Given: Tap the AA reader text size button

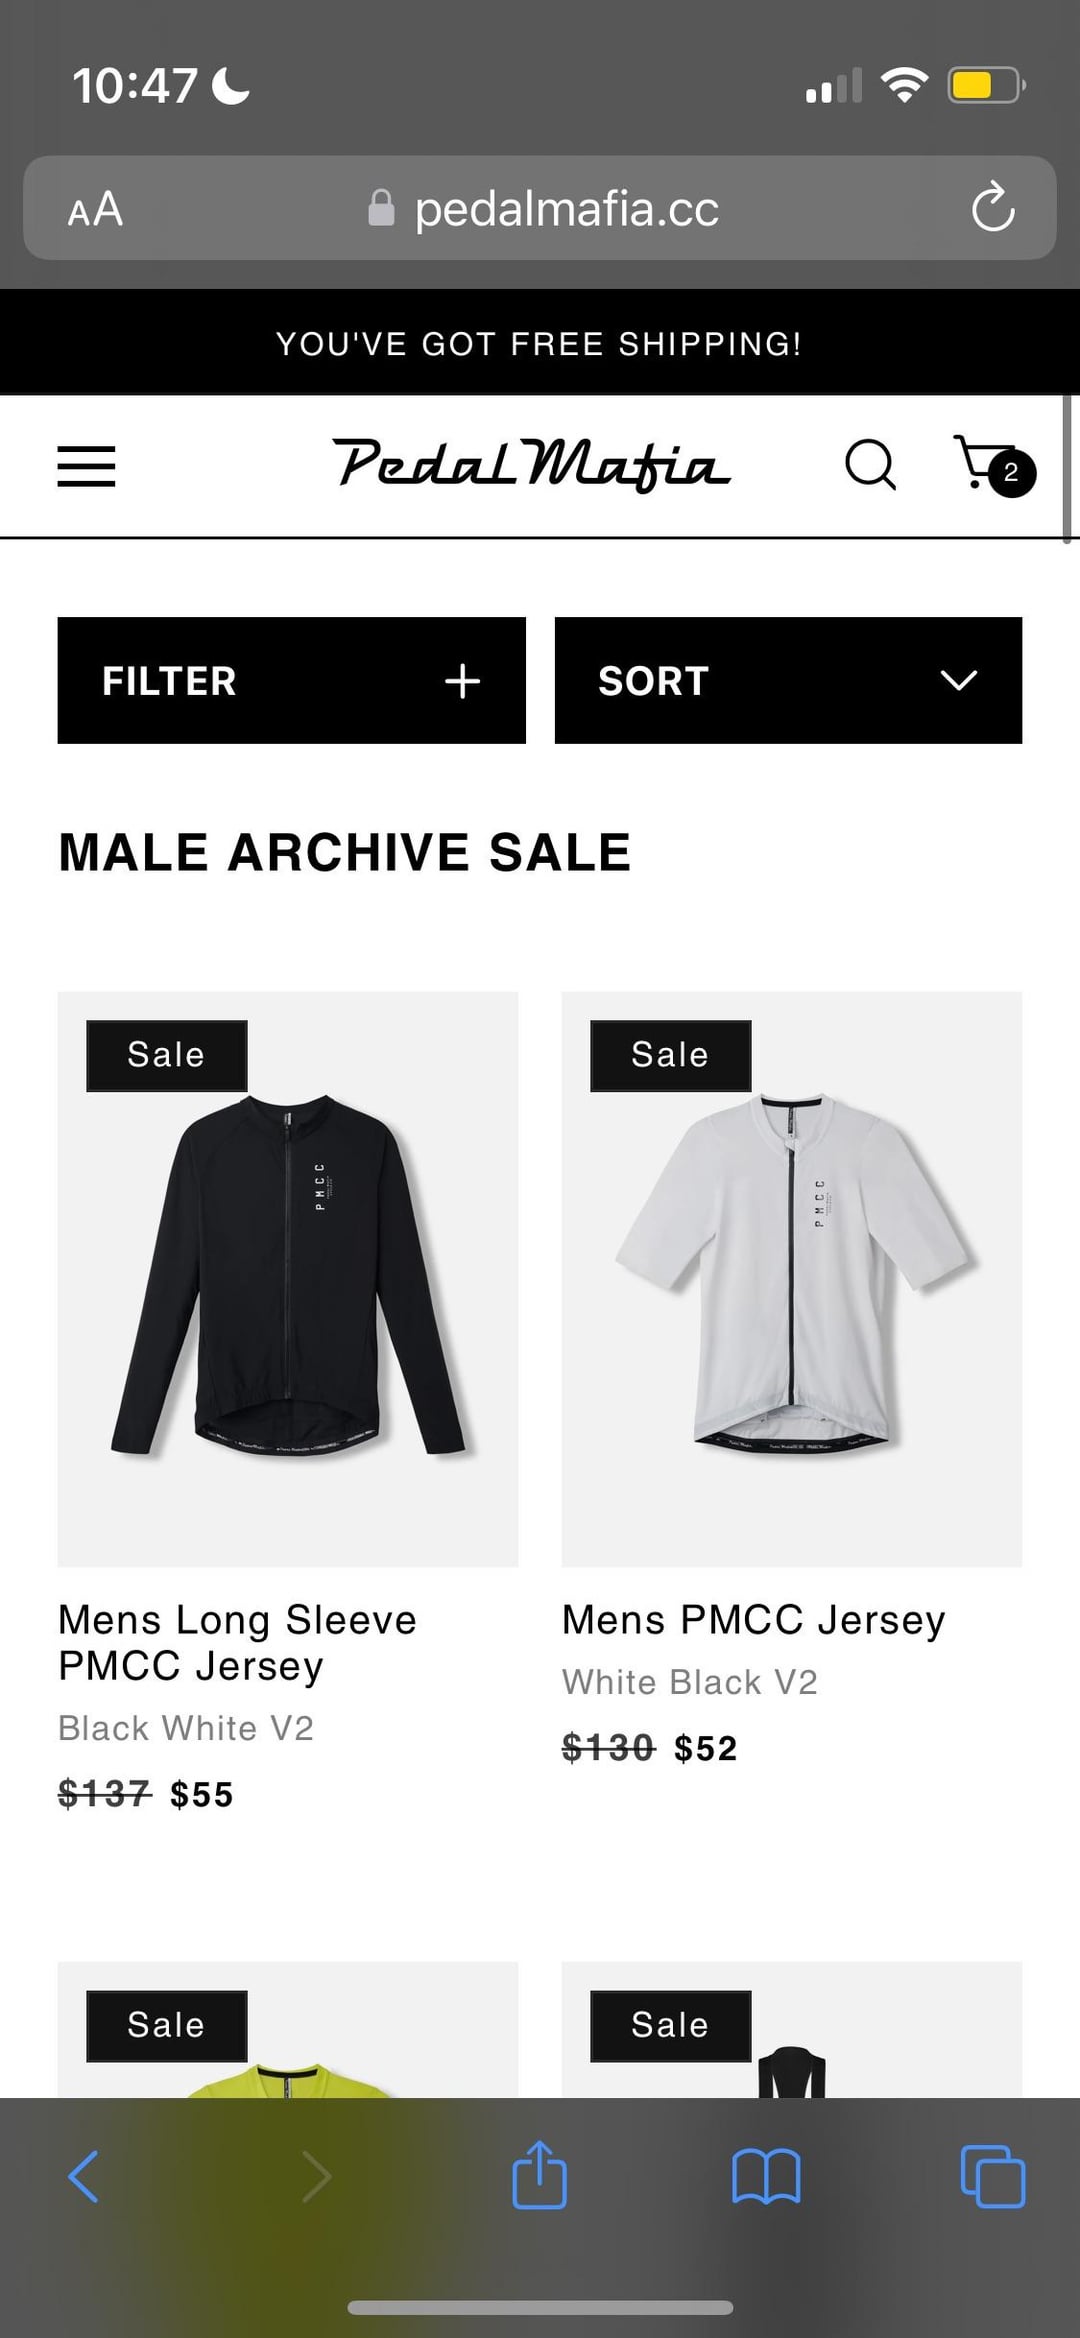Looking at the screenshot, I should pyautogui.click(x=95, y=209).
